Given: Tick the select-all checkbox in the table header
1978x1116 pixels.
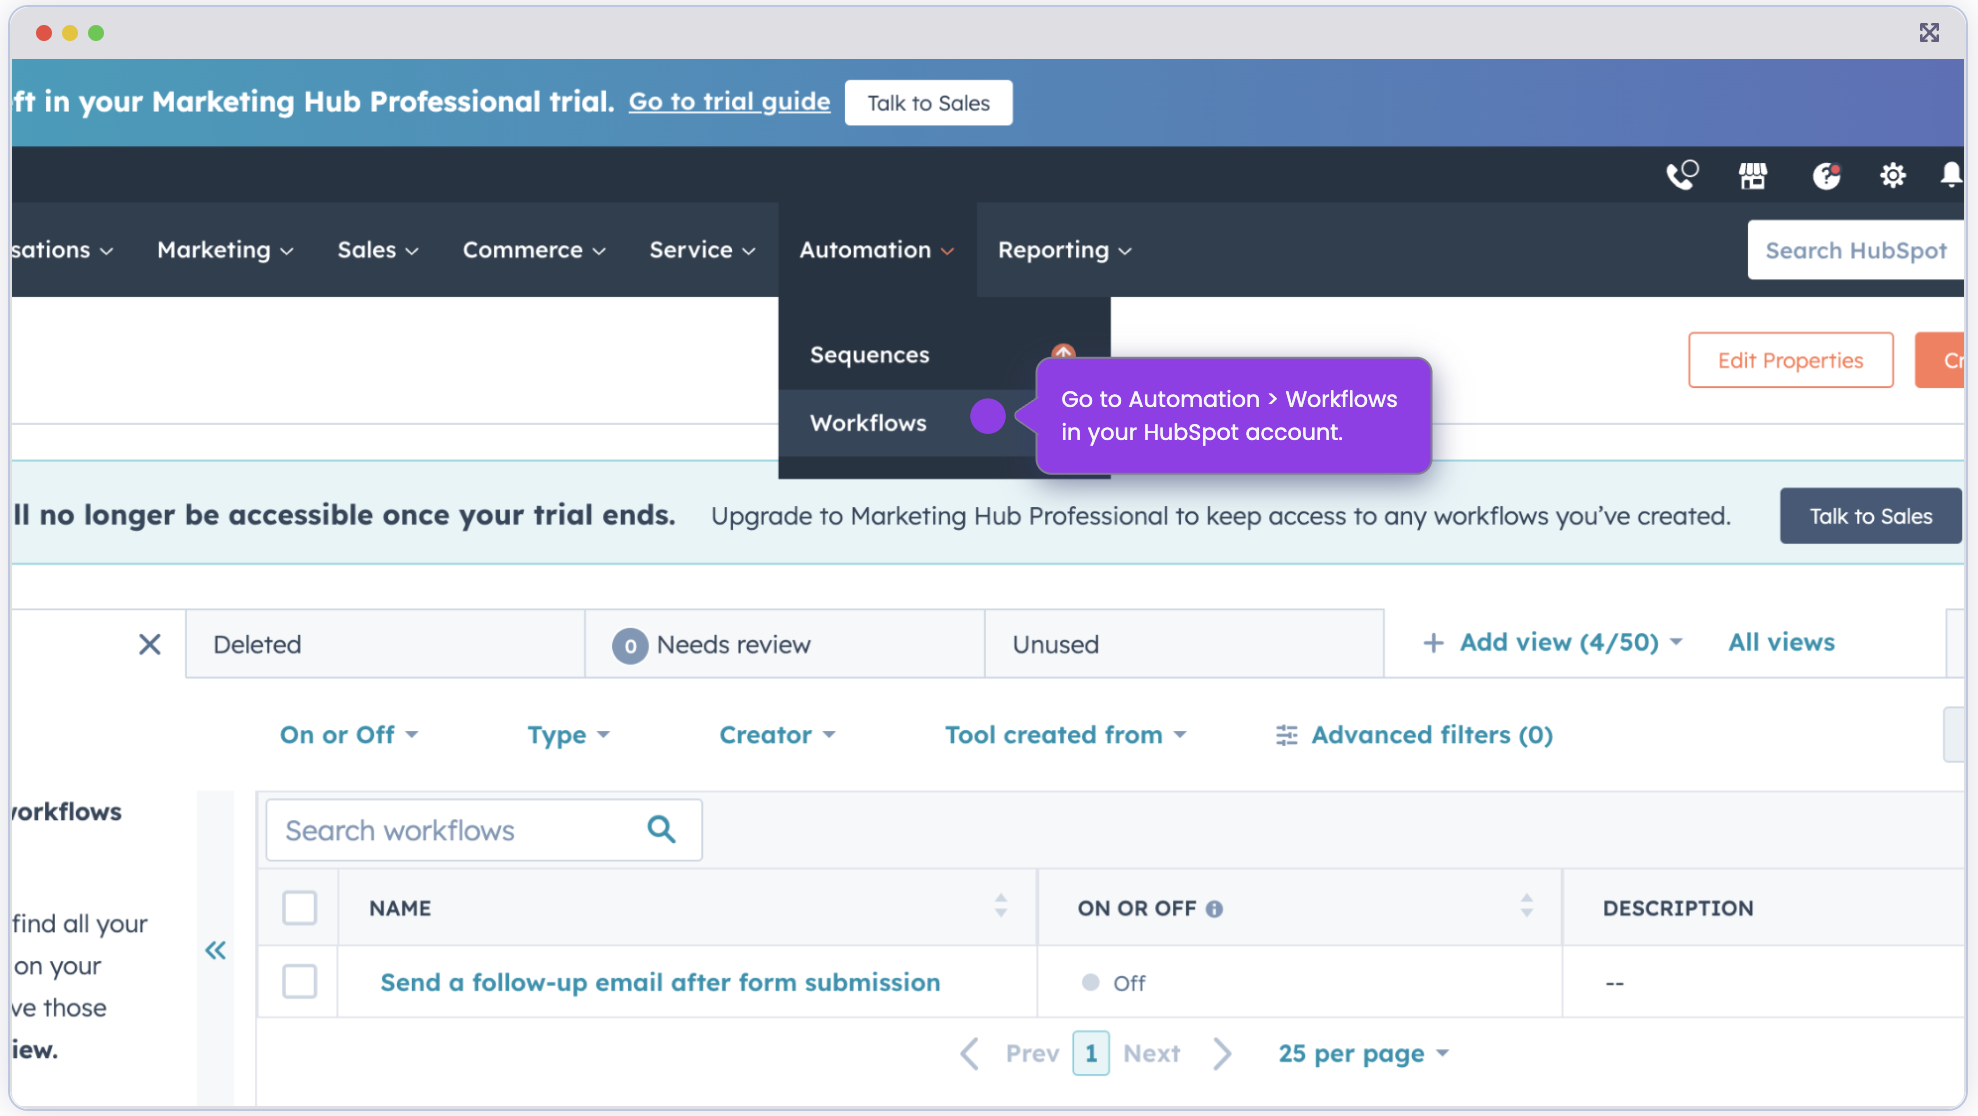Looking at the screenshot, I should click(x=299, y=907).
